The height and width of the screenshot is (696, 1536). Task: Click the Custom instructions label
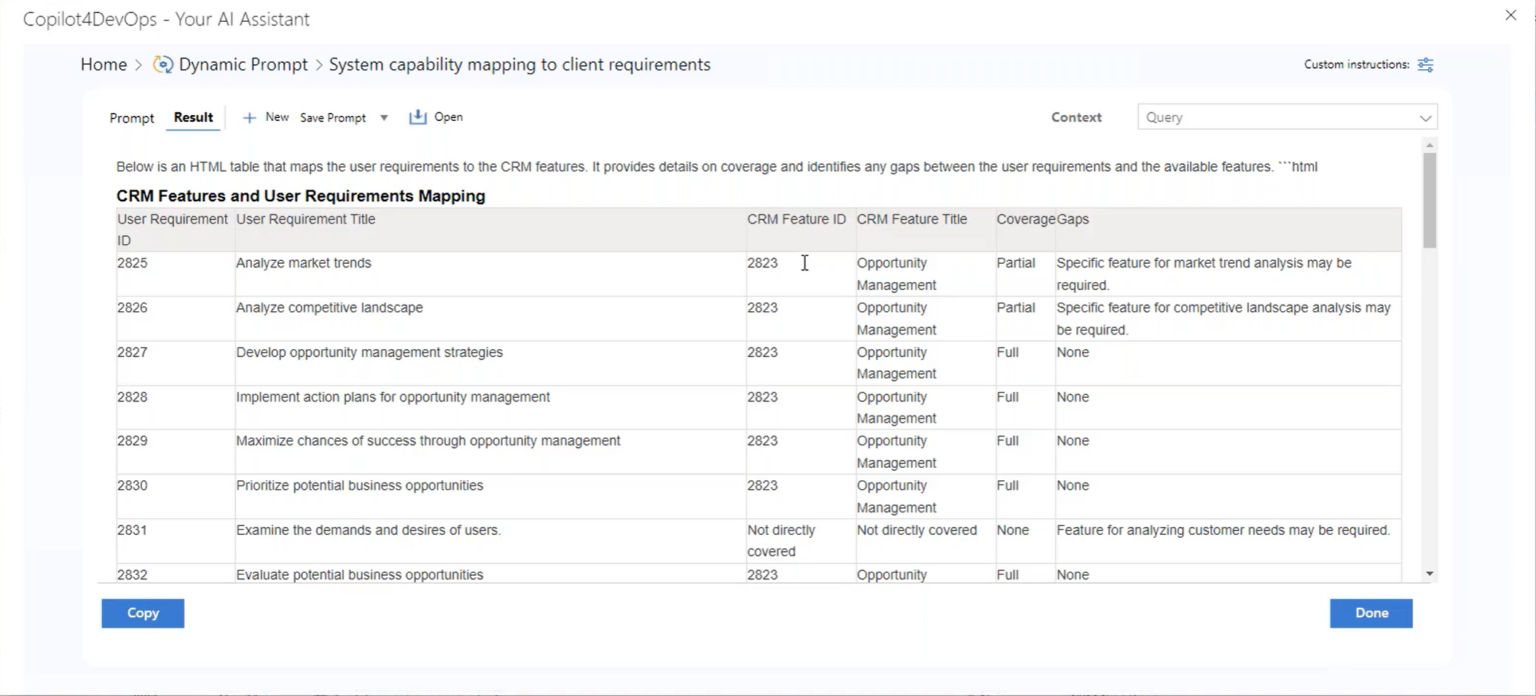(1358, 64)
